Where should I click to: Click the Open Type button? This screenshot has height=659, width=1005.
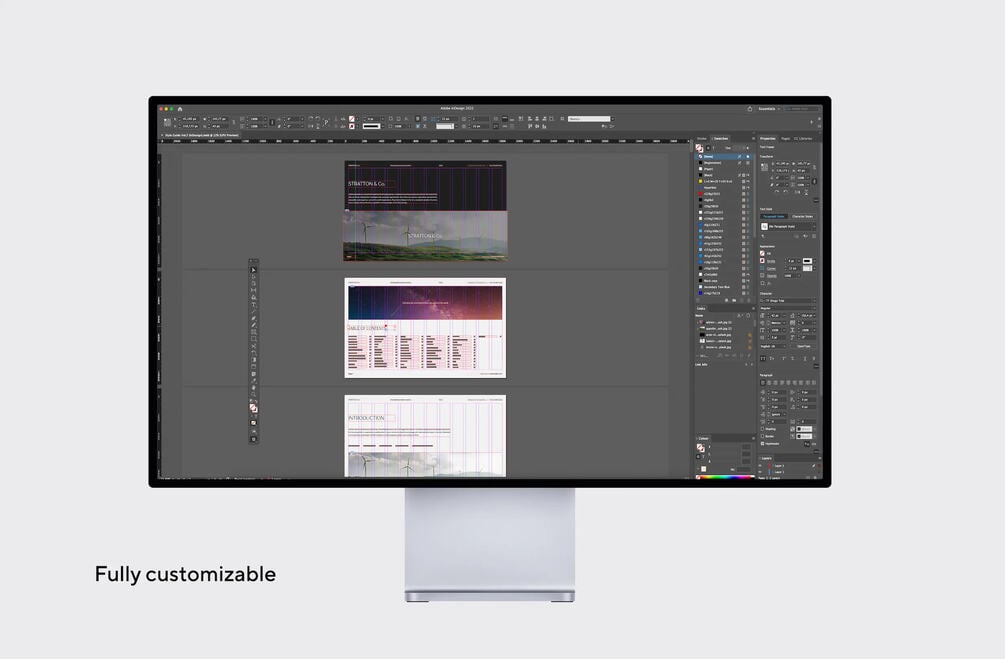click(x=804, y=346)
